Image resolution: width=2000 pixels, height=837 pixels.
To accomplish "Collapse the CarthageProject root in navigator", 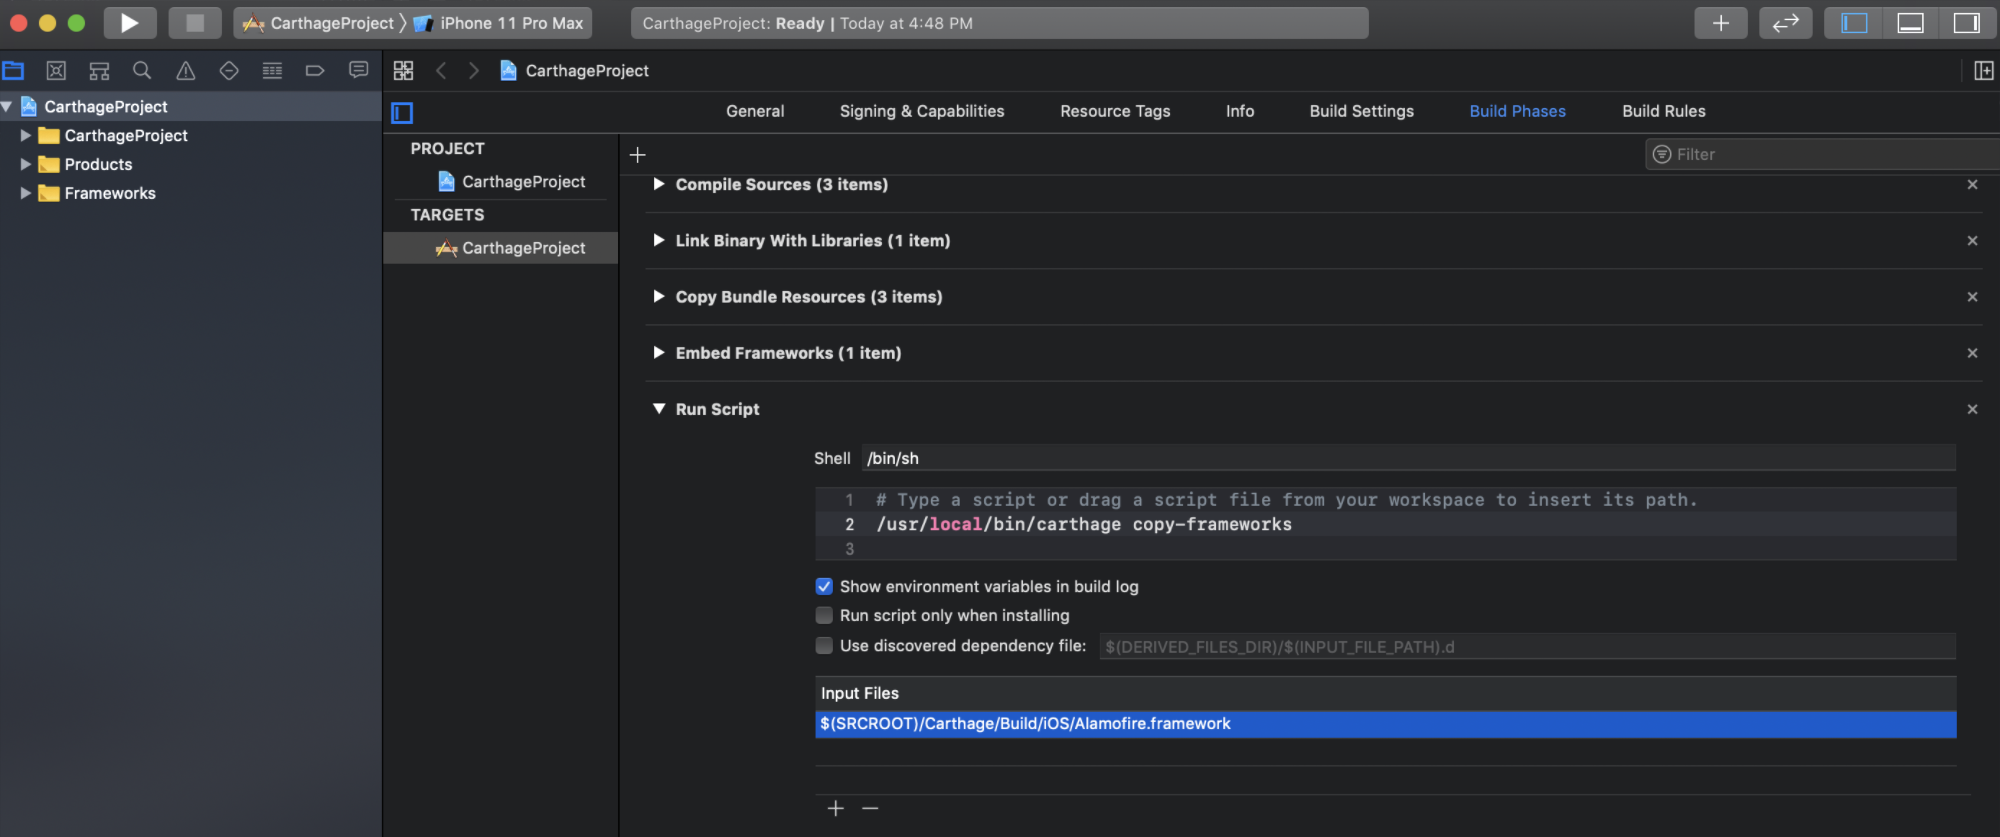I will click(7, 106).
